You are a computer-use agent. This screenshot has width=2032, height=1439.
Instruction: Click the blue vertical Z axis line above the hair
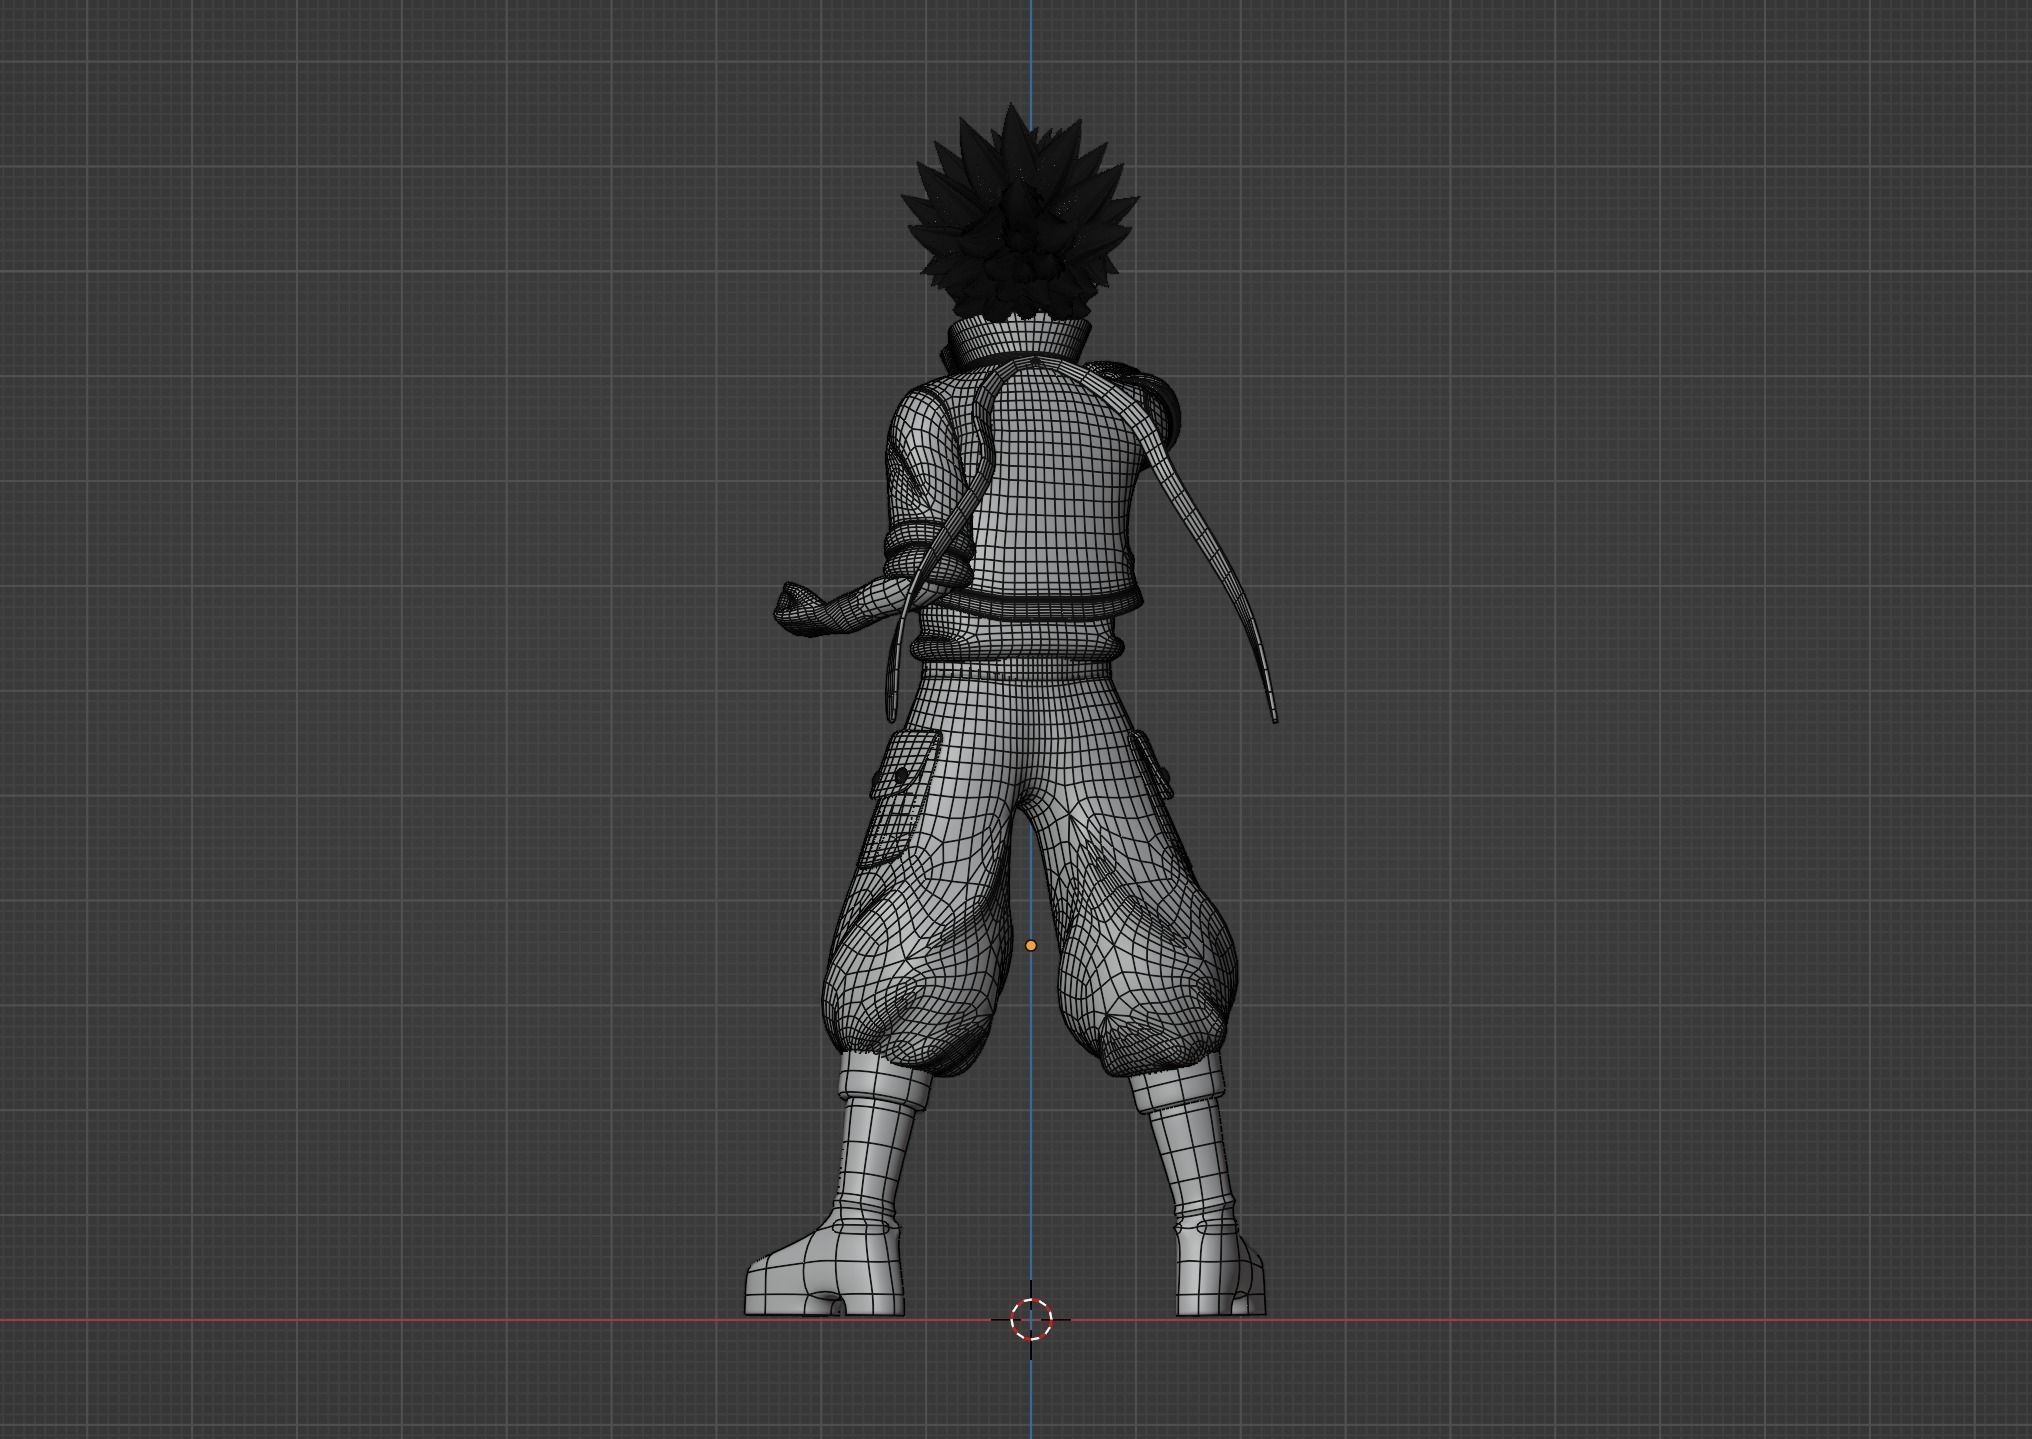click(x=1031, y=50)
